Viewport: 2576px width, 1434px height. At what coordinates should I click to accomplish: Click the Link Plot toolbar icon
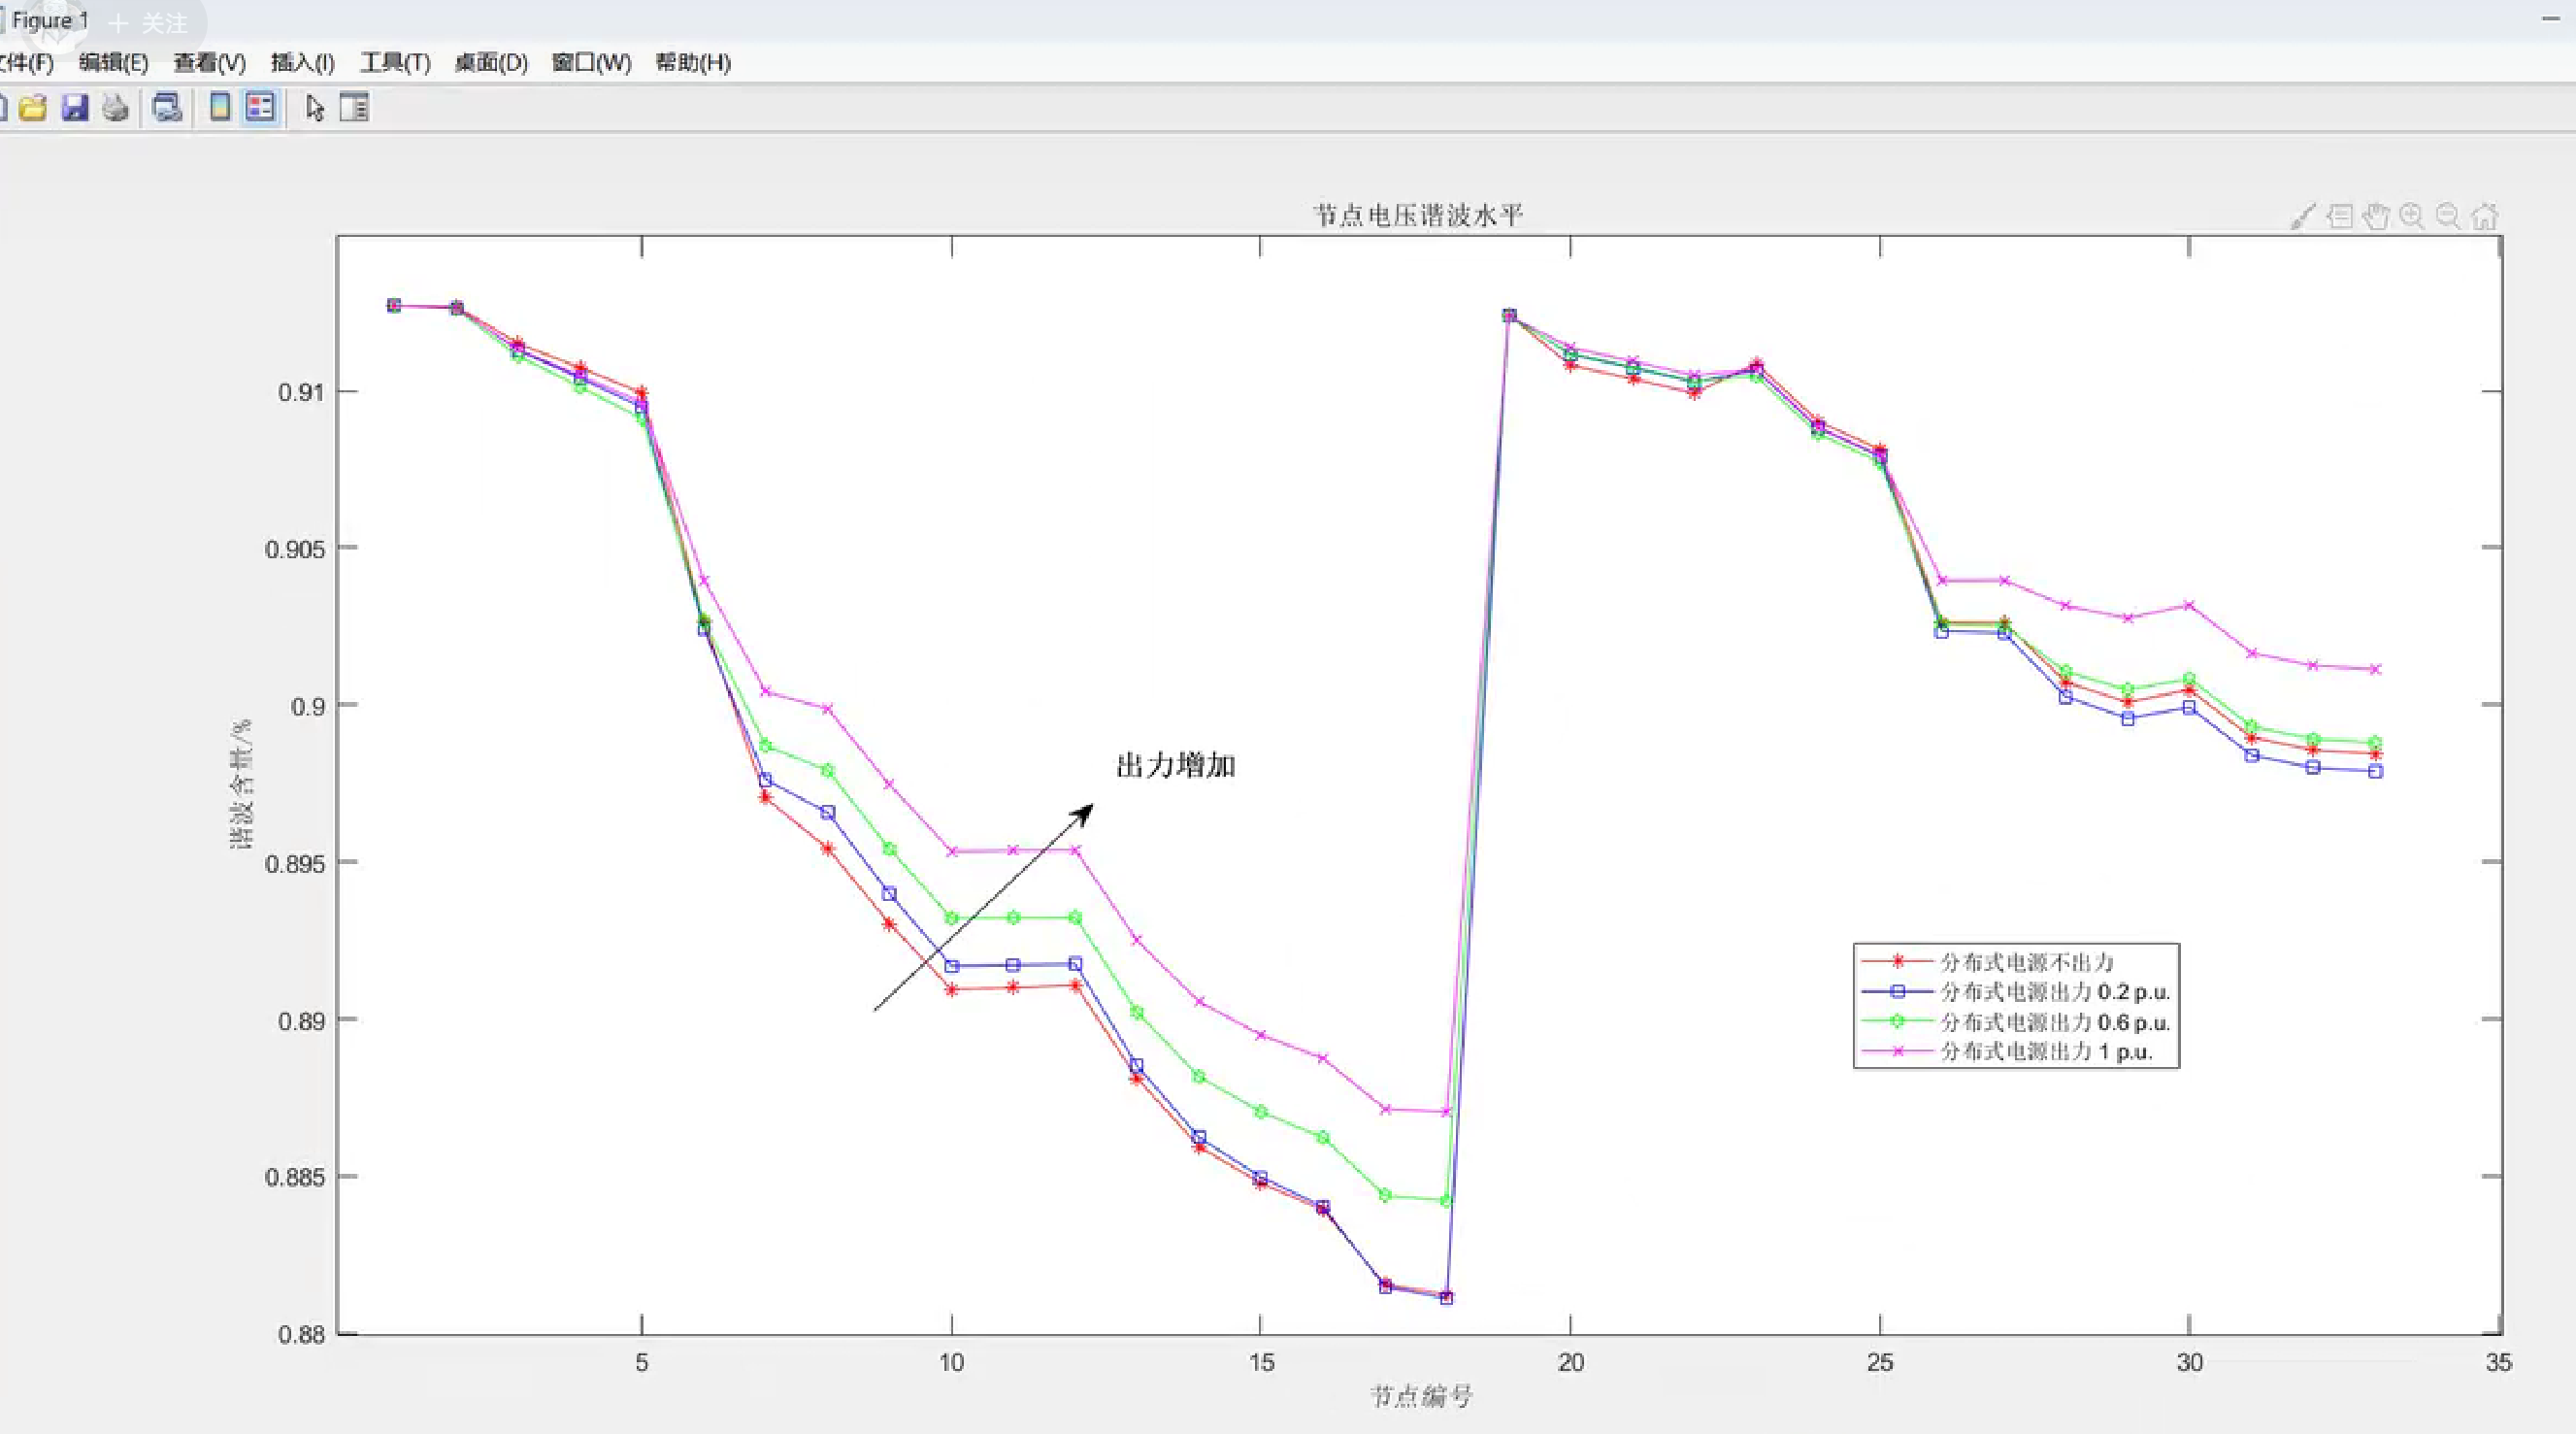[x=167, y=108]
